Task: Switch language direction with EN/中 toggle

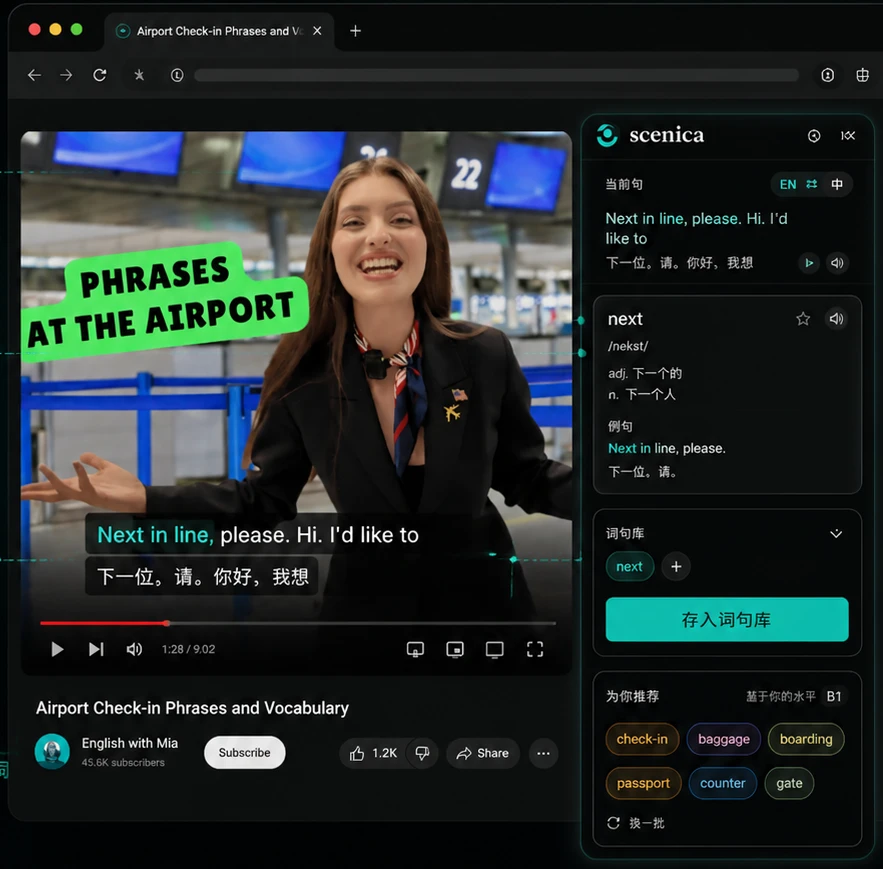Action: click(x=811, y=184)
